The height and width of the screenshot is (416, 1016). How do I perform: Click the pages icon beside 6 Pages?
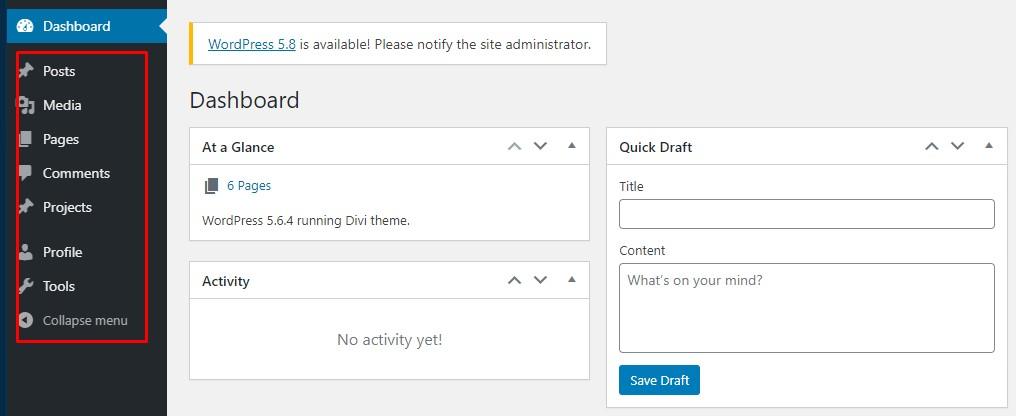(x=211, y=187)
